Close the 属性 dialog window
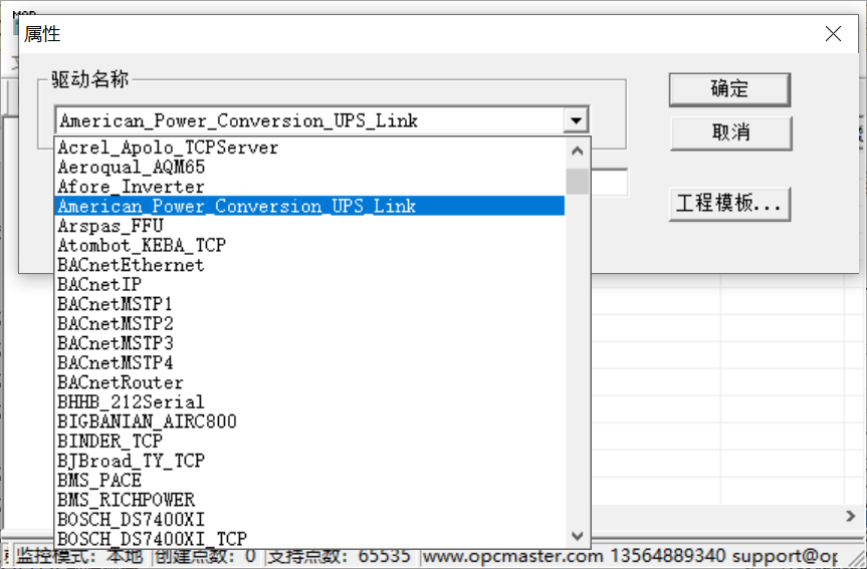The image size is (867, 569). [x=833, y=34]
